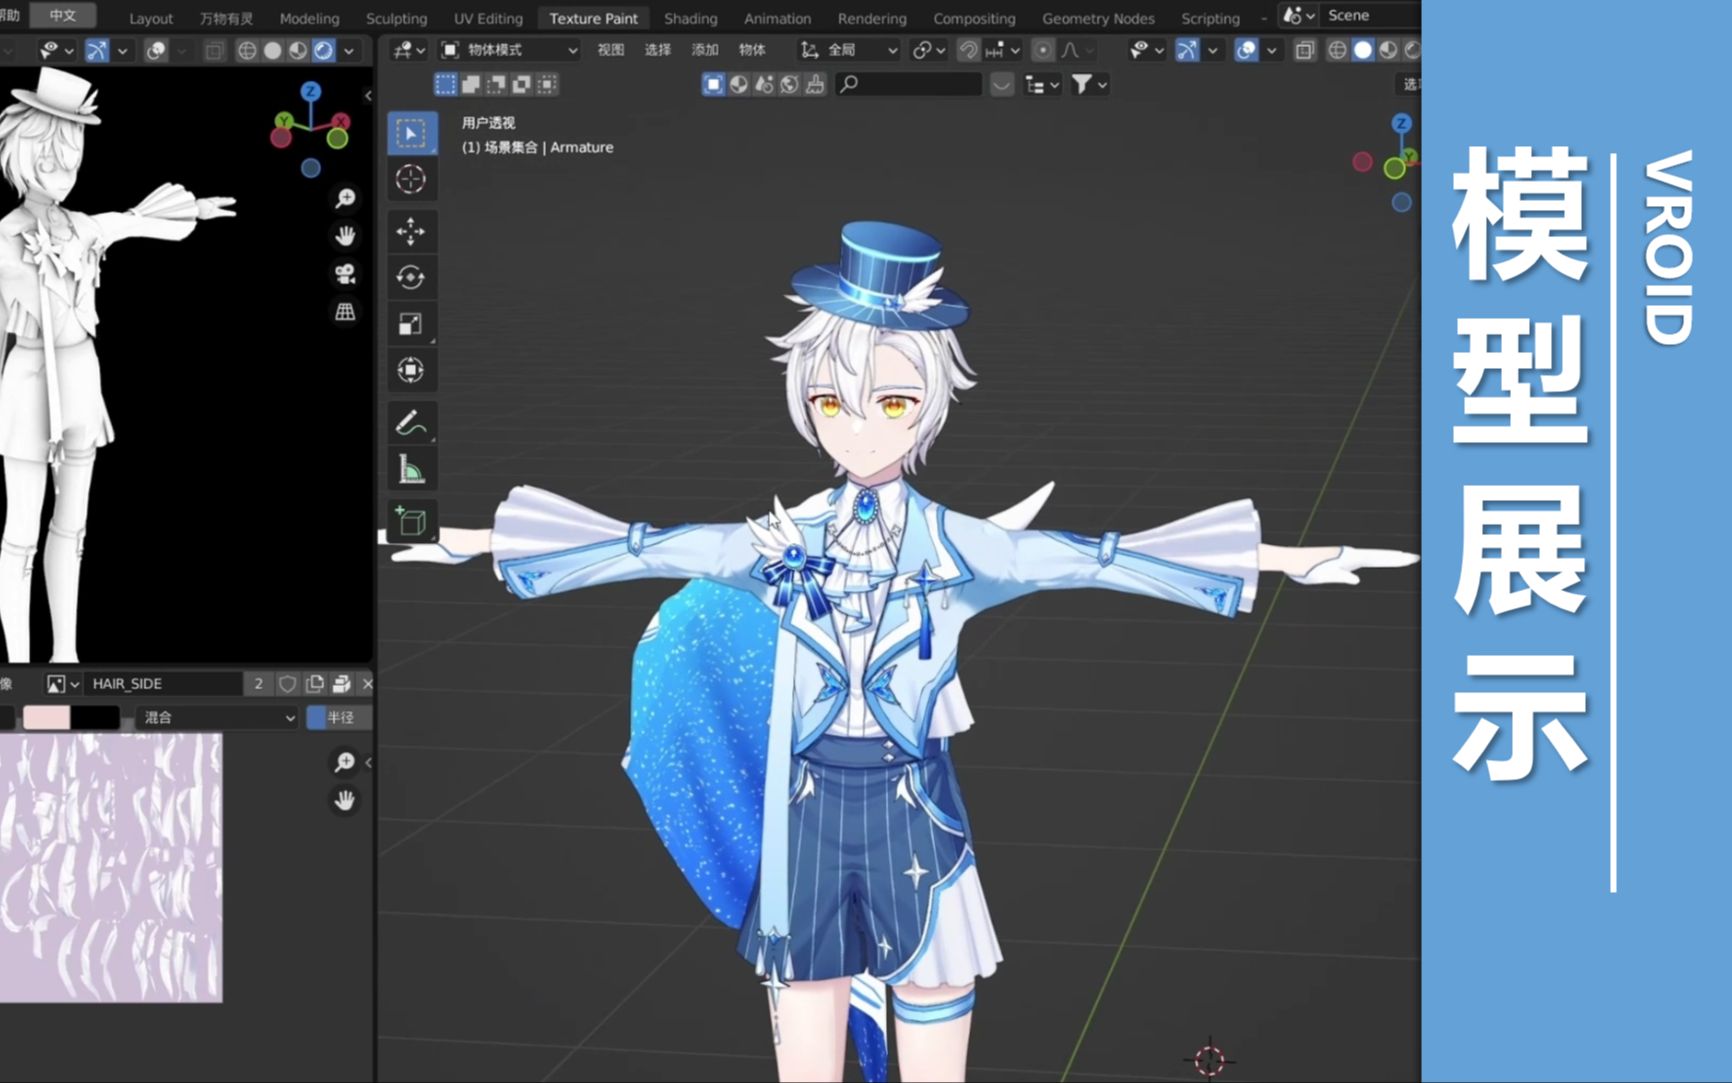Pick the black secondary brush color swatch

click(95, 718)
